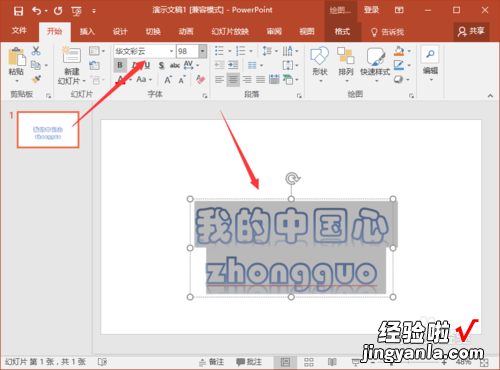
Task: Cut selection with the scissors icon
Action: click(36, 51)
